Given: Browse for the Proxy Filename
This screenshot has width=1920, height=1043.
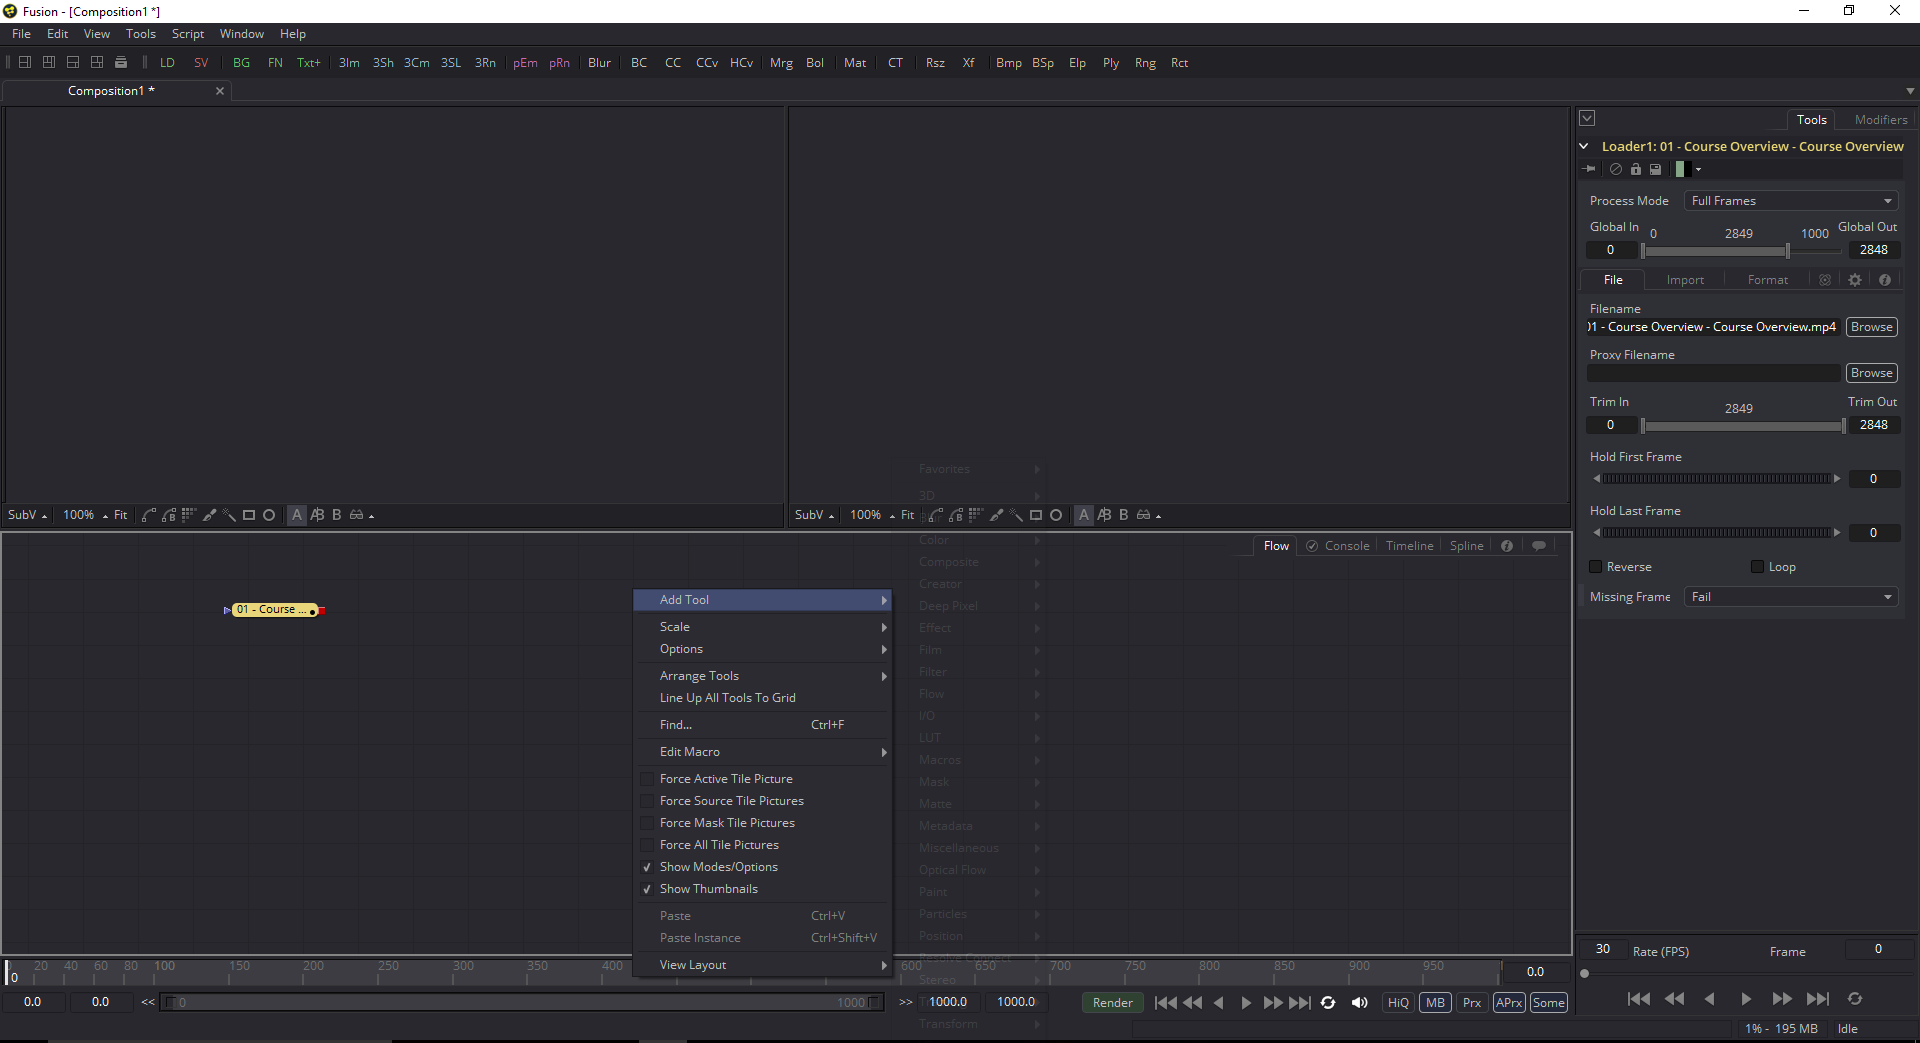Looking at the screenshot, I should pyautogui.click(x=1871, y=373).
